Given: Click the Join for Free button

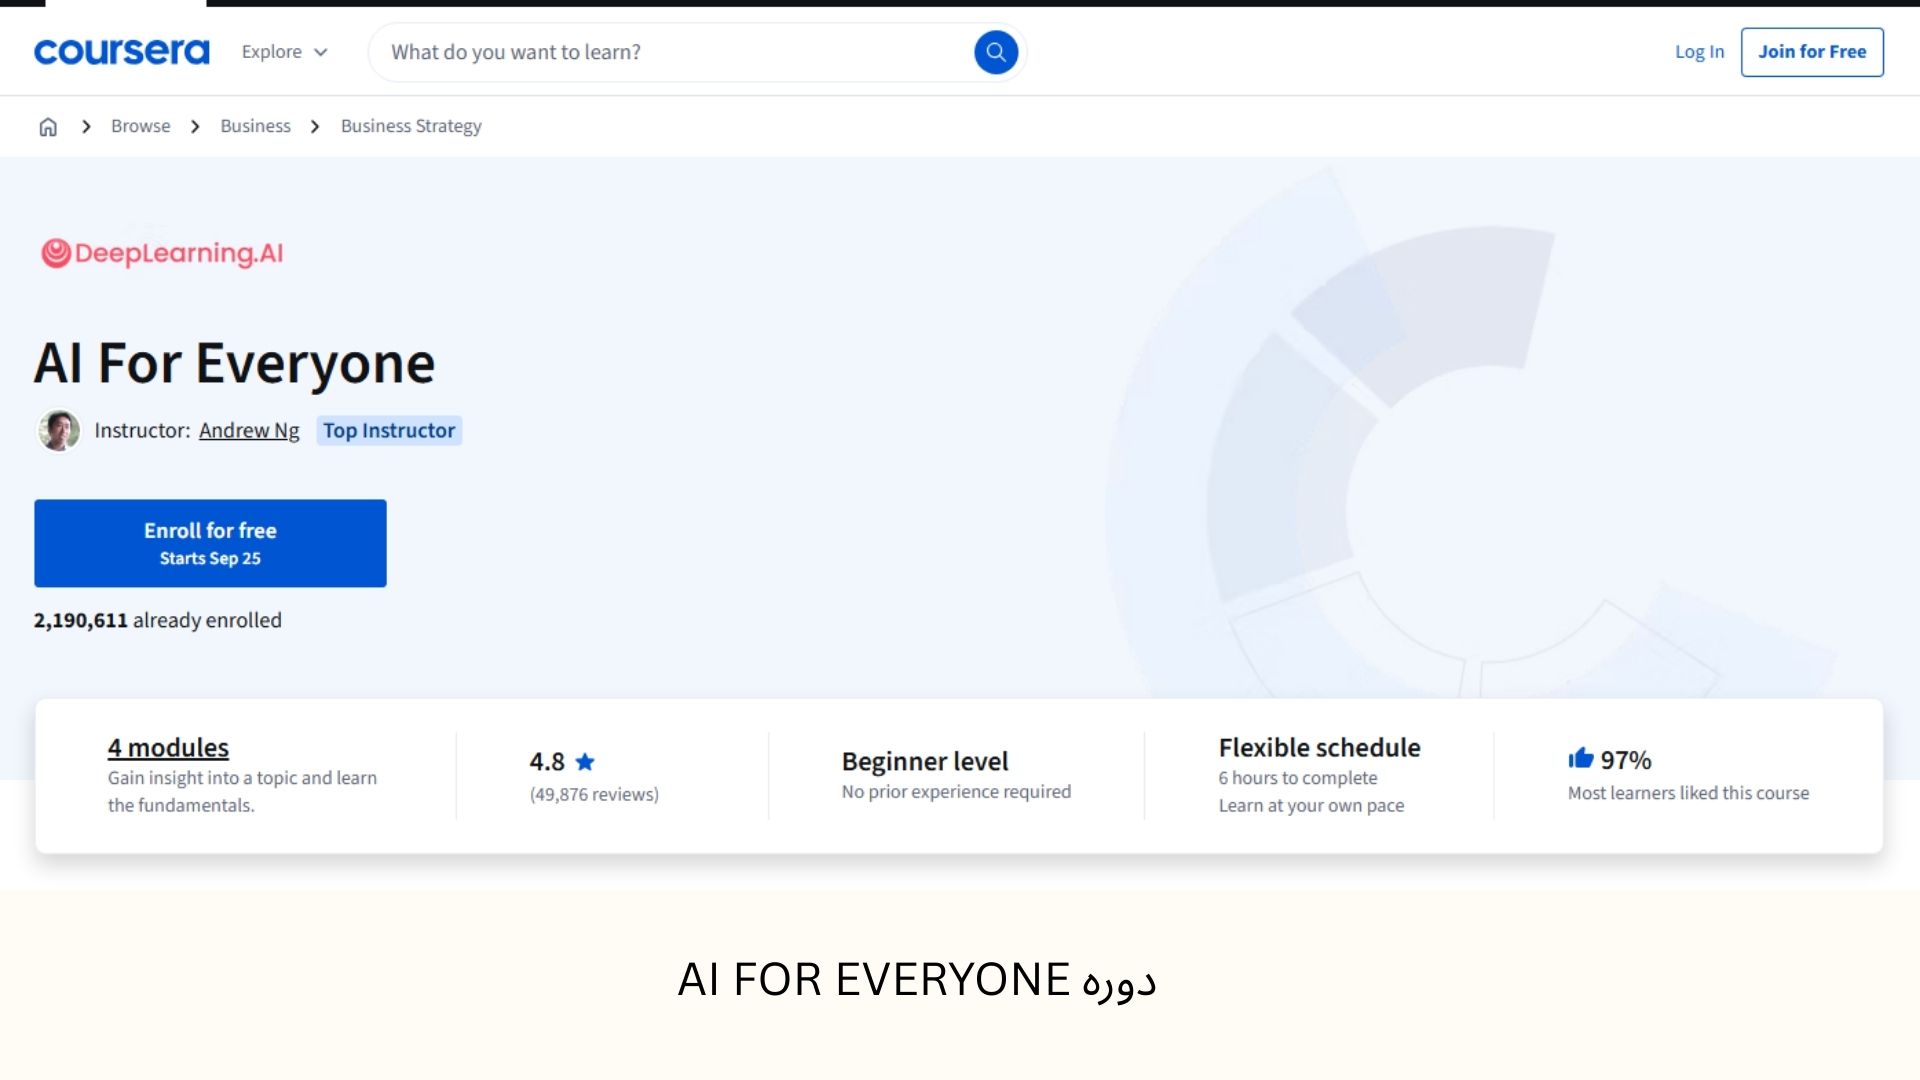Looking at the screenshot, I should (1812, 52).
